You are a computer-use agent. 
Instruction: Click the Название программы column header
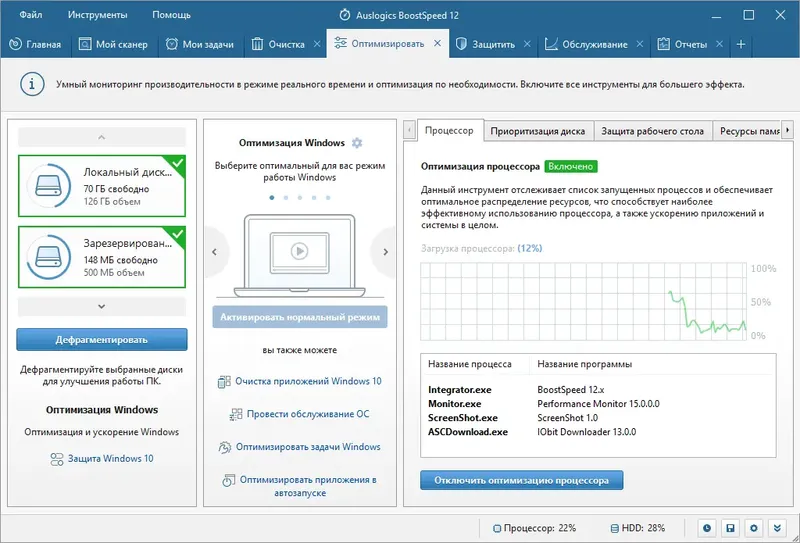tap(585, 364)
